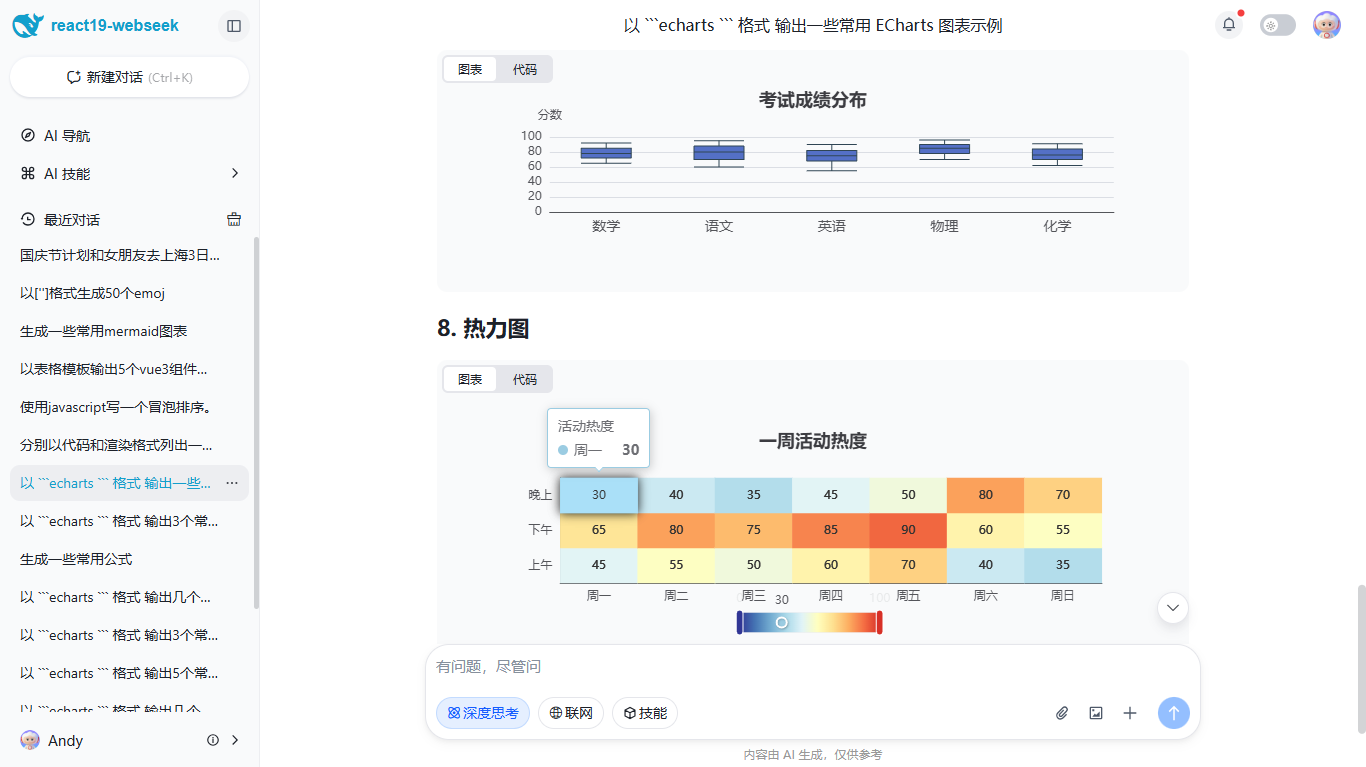Click the heatmap cell 90 for 周五 下午
This screenshot has width=1366, height=767.
coord(908,530)
